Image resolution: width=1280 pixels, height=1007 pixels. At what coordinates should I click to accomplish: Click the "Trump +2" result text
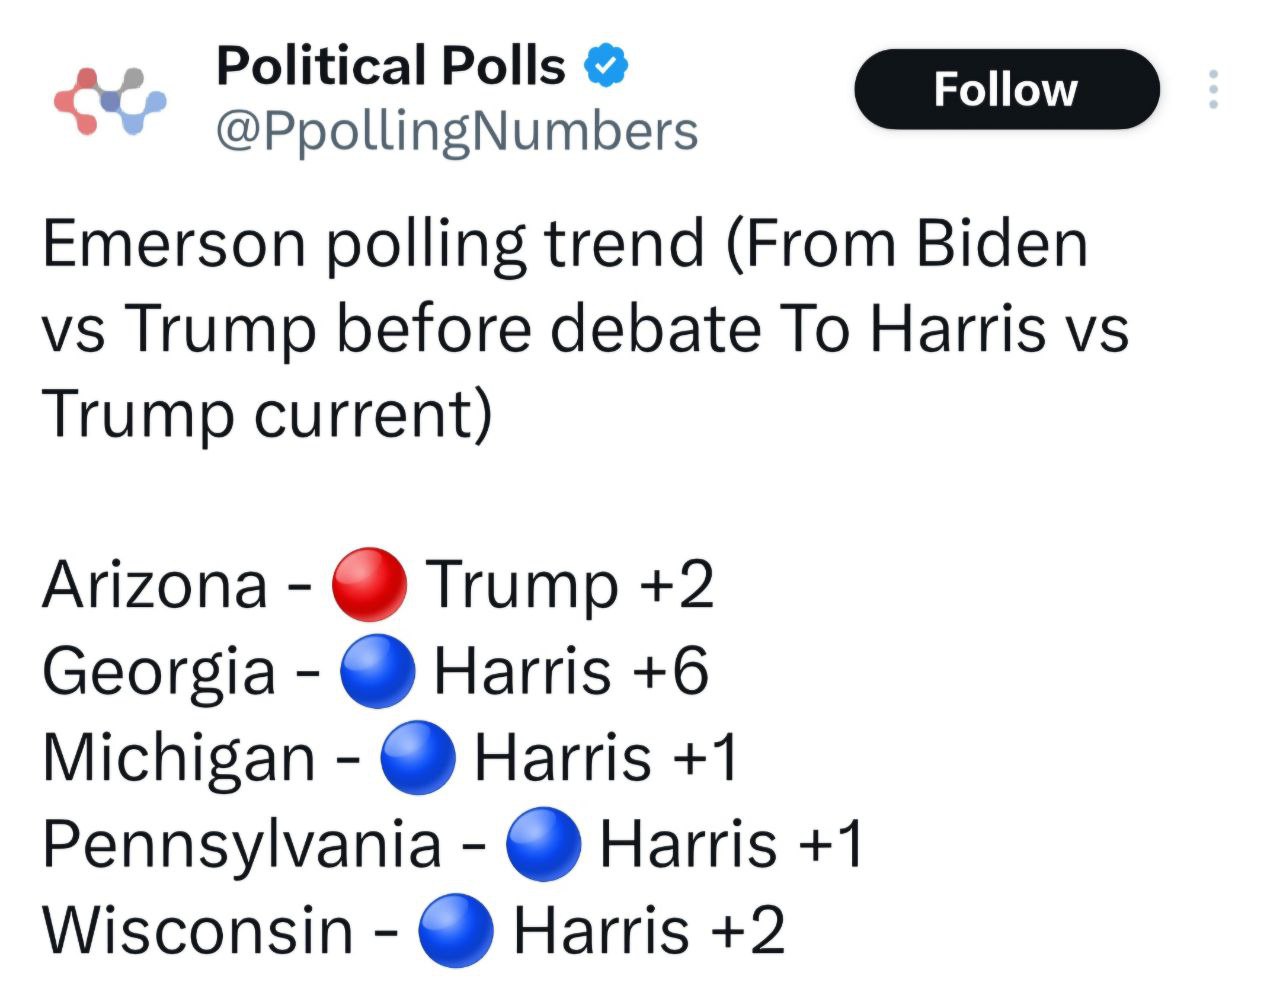pyautogui.click(x=570, y=584)
